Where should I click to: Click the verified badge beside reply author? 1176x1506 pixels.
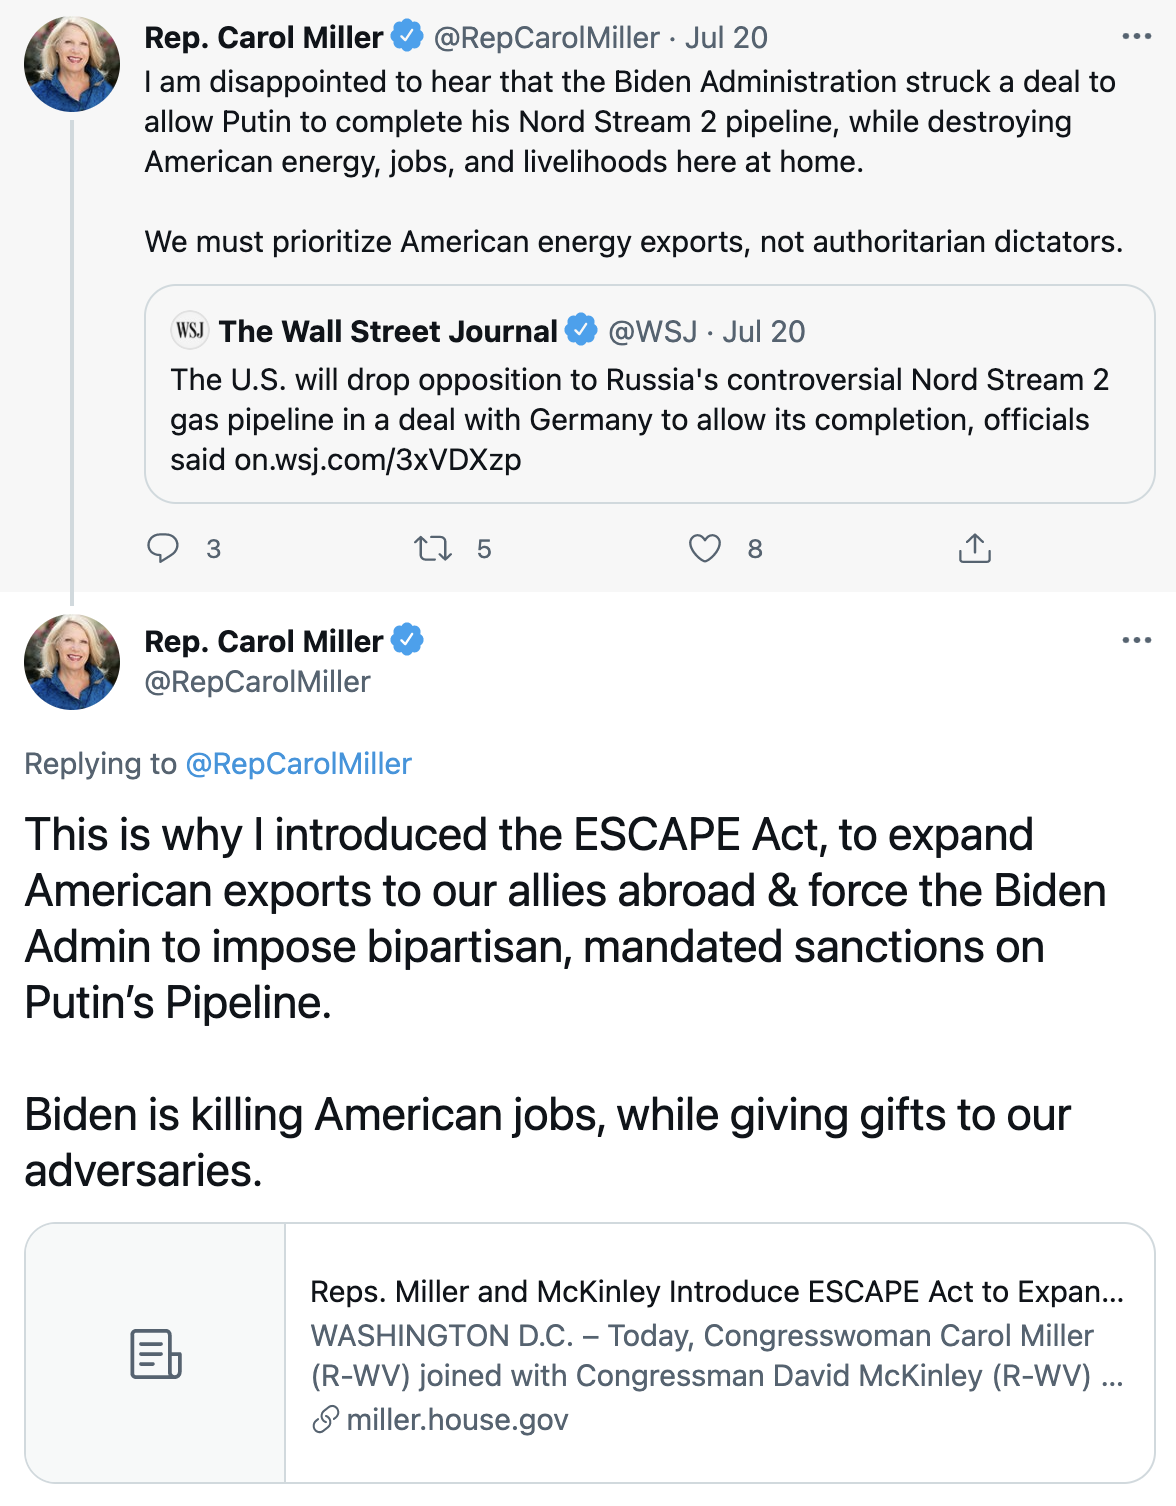(407, 639)
